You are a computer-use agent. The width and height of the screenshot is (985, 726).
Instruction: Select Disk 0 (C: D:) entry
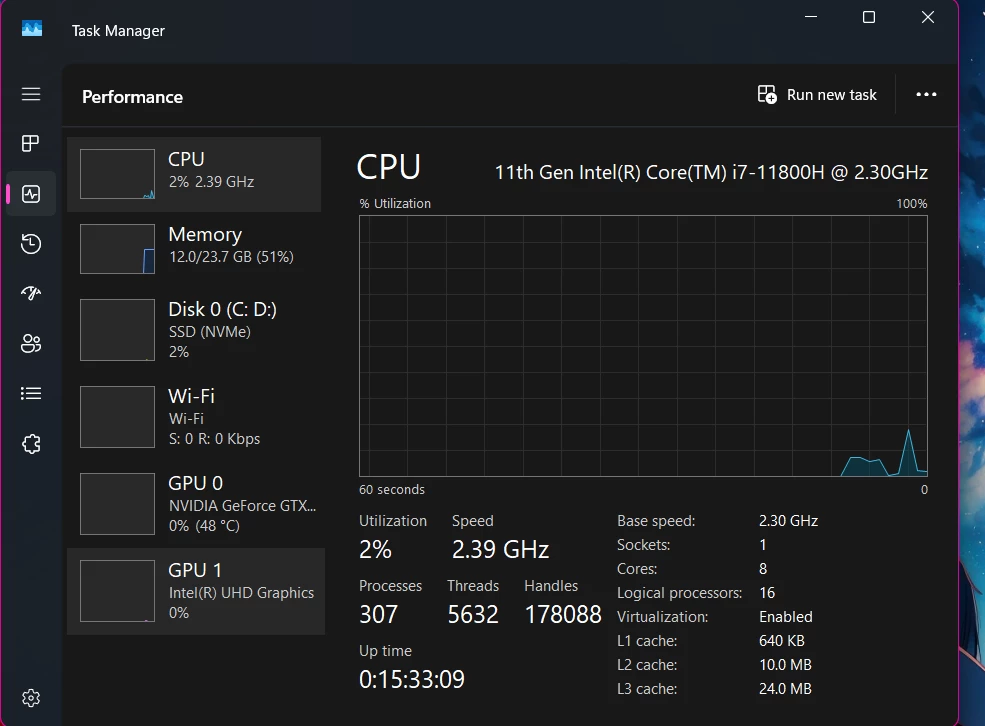(194, 330)
